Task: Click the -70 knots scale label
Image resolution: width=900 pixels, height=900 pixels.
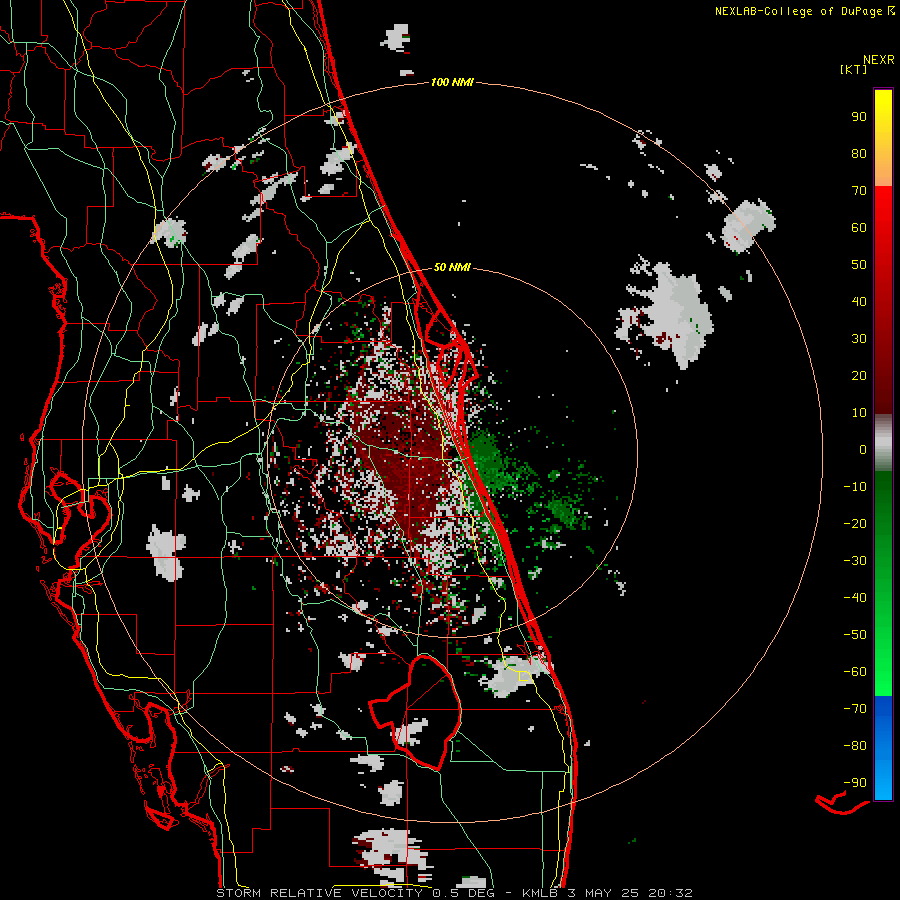Action: coord(855,709)
